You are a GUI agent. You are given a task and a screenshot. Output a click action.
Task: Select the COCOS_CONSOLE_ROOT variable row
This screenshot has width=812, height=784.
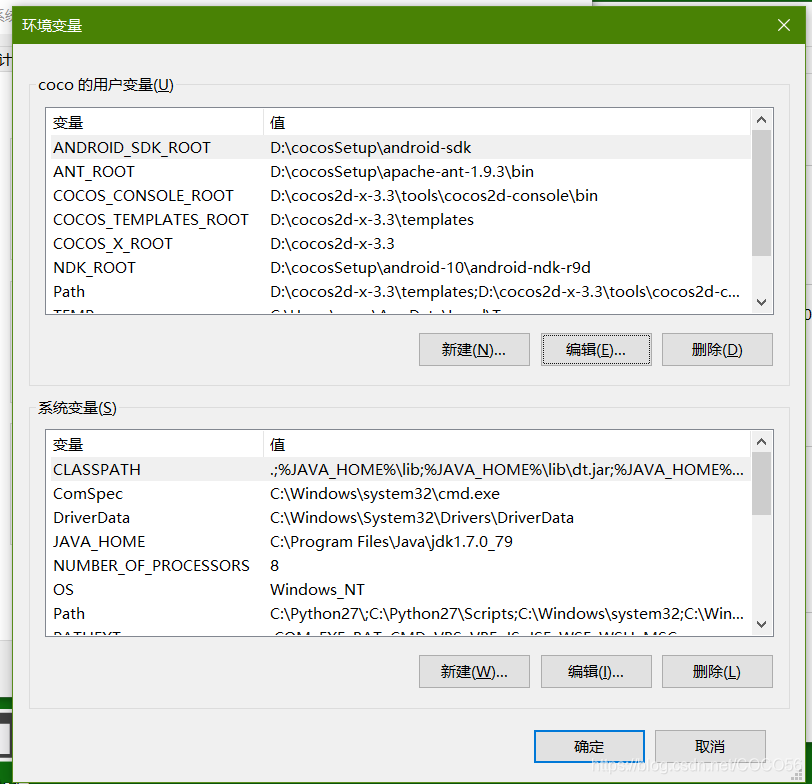pos(400,196)
